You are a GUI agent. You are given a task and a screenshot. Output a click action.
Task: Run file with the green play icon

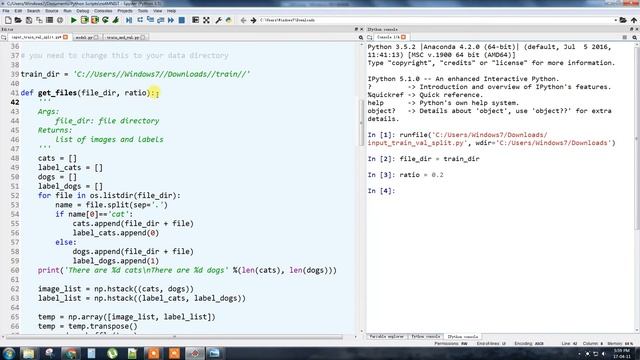(x=73, y=20)
